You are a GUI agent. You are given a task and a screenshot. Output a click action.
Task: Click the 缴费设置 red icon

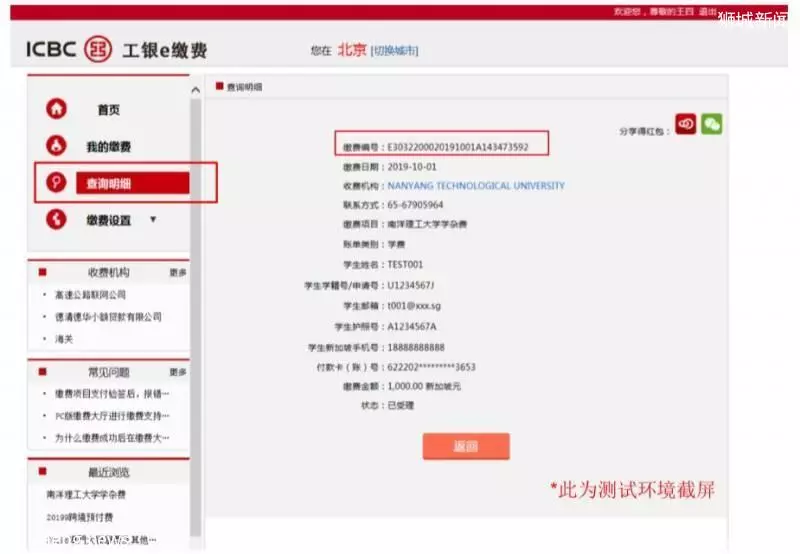[x=56, y=219]
